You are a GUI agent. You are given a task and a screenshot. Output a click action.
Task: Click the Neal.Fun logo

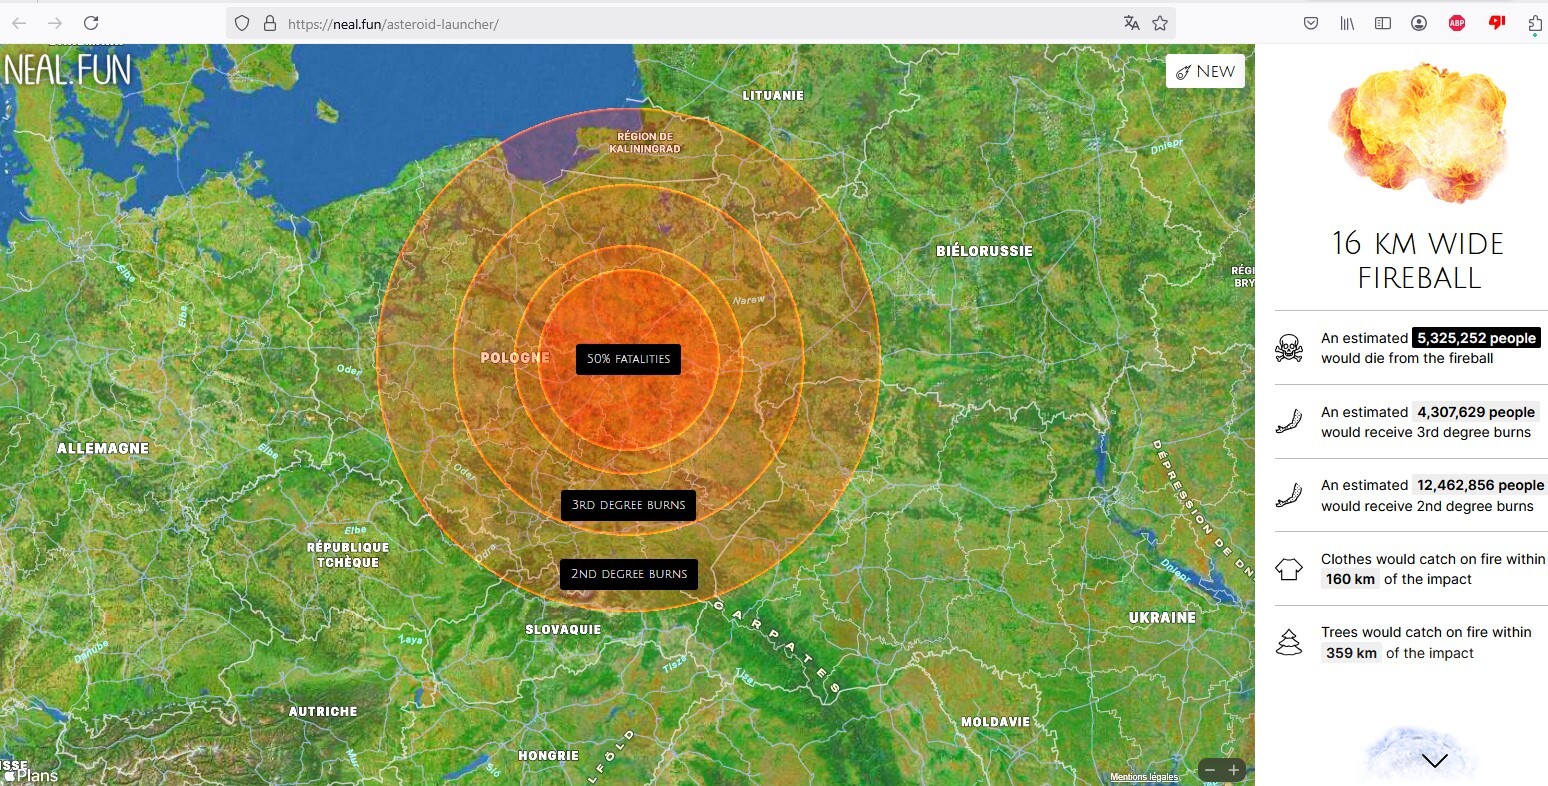[68, 70]
